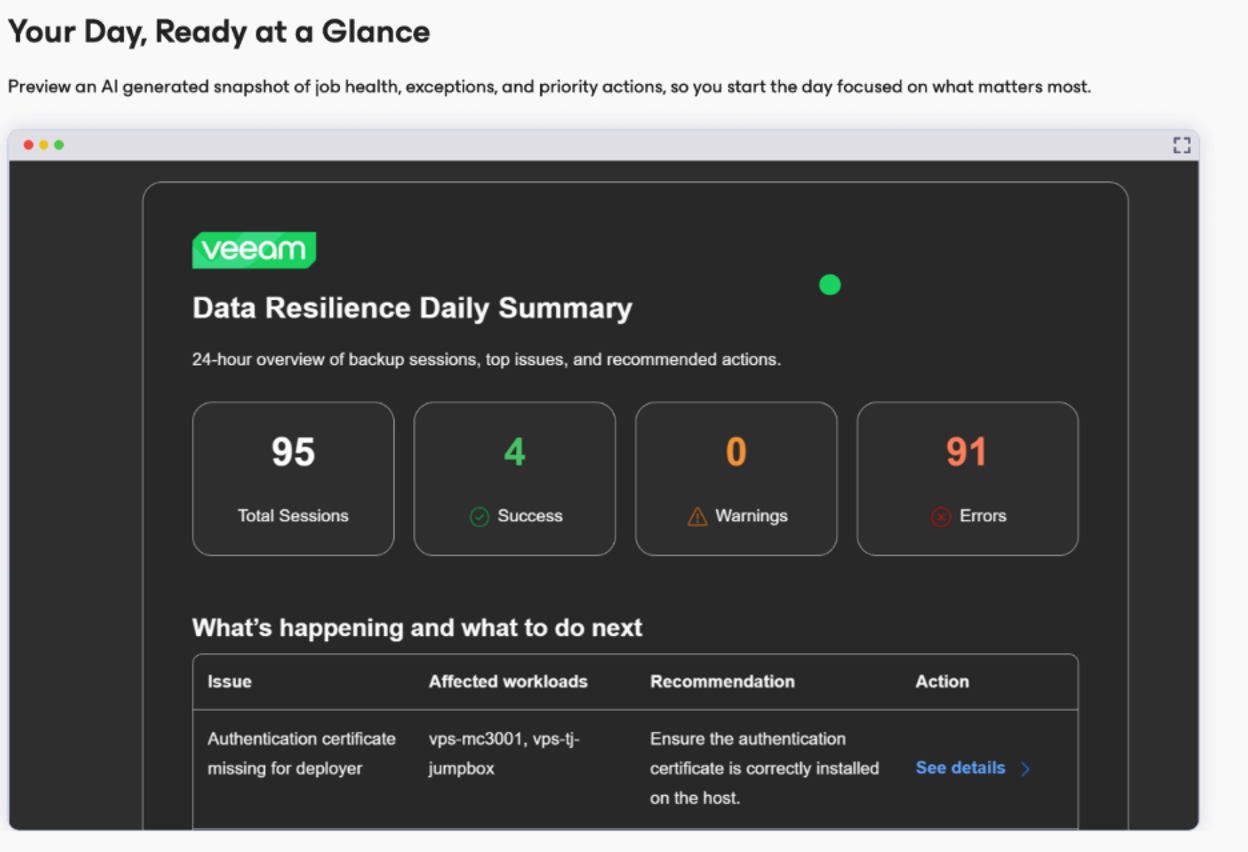Click the Issue column header

coord(229,681)
